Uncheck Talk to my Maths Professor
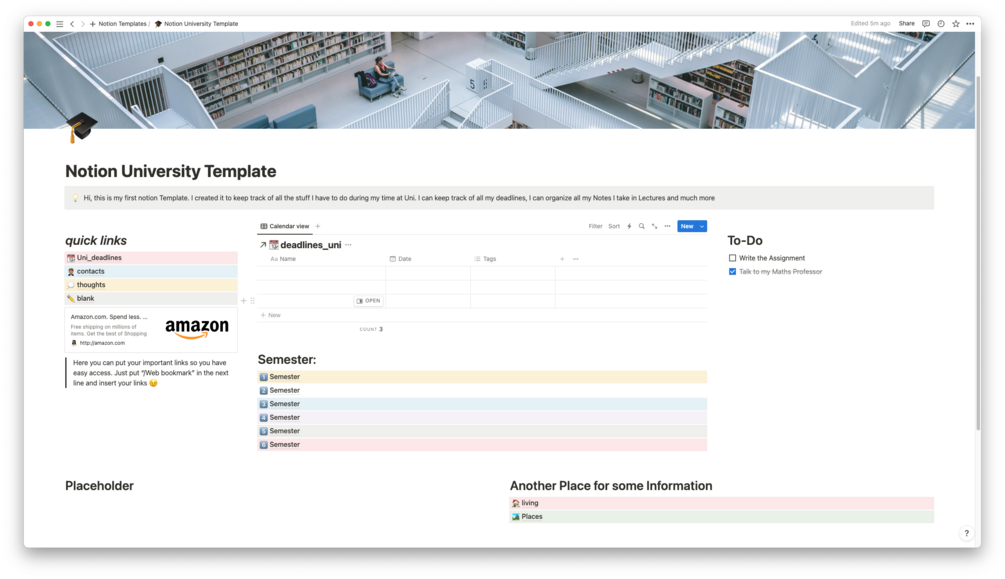This screenshot has height=579, width=1005. tap(731, 271)
